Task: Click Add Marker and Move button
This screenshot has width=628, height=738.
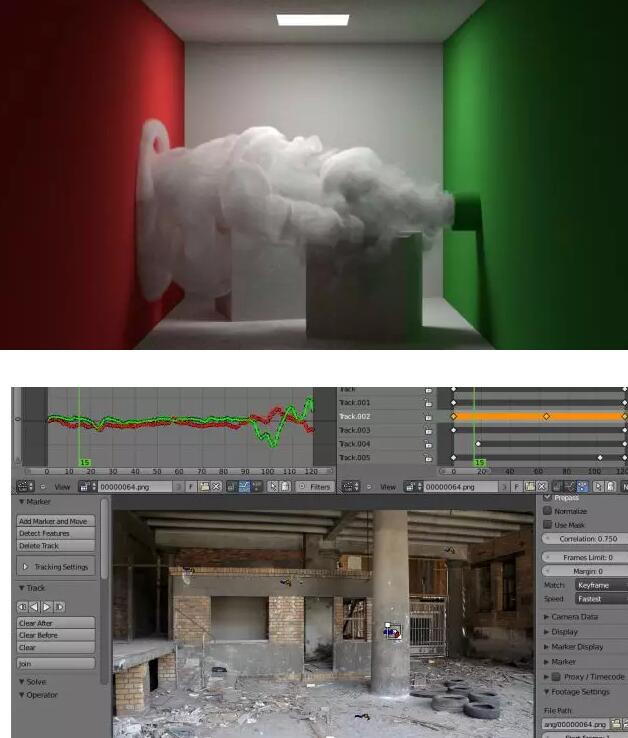Action: click(x=56, y=521)
